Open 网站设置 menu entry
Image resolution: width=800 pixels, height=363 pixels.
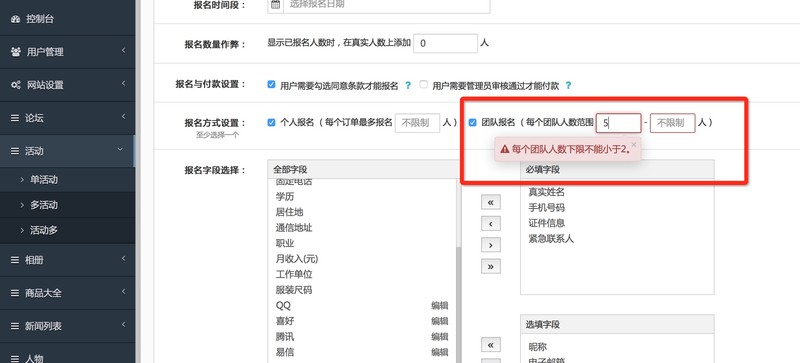(67, 85)
